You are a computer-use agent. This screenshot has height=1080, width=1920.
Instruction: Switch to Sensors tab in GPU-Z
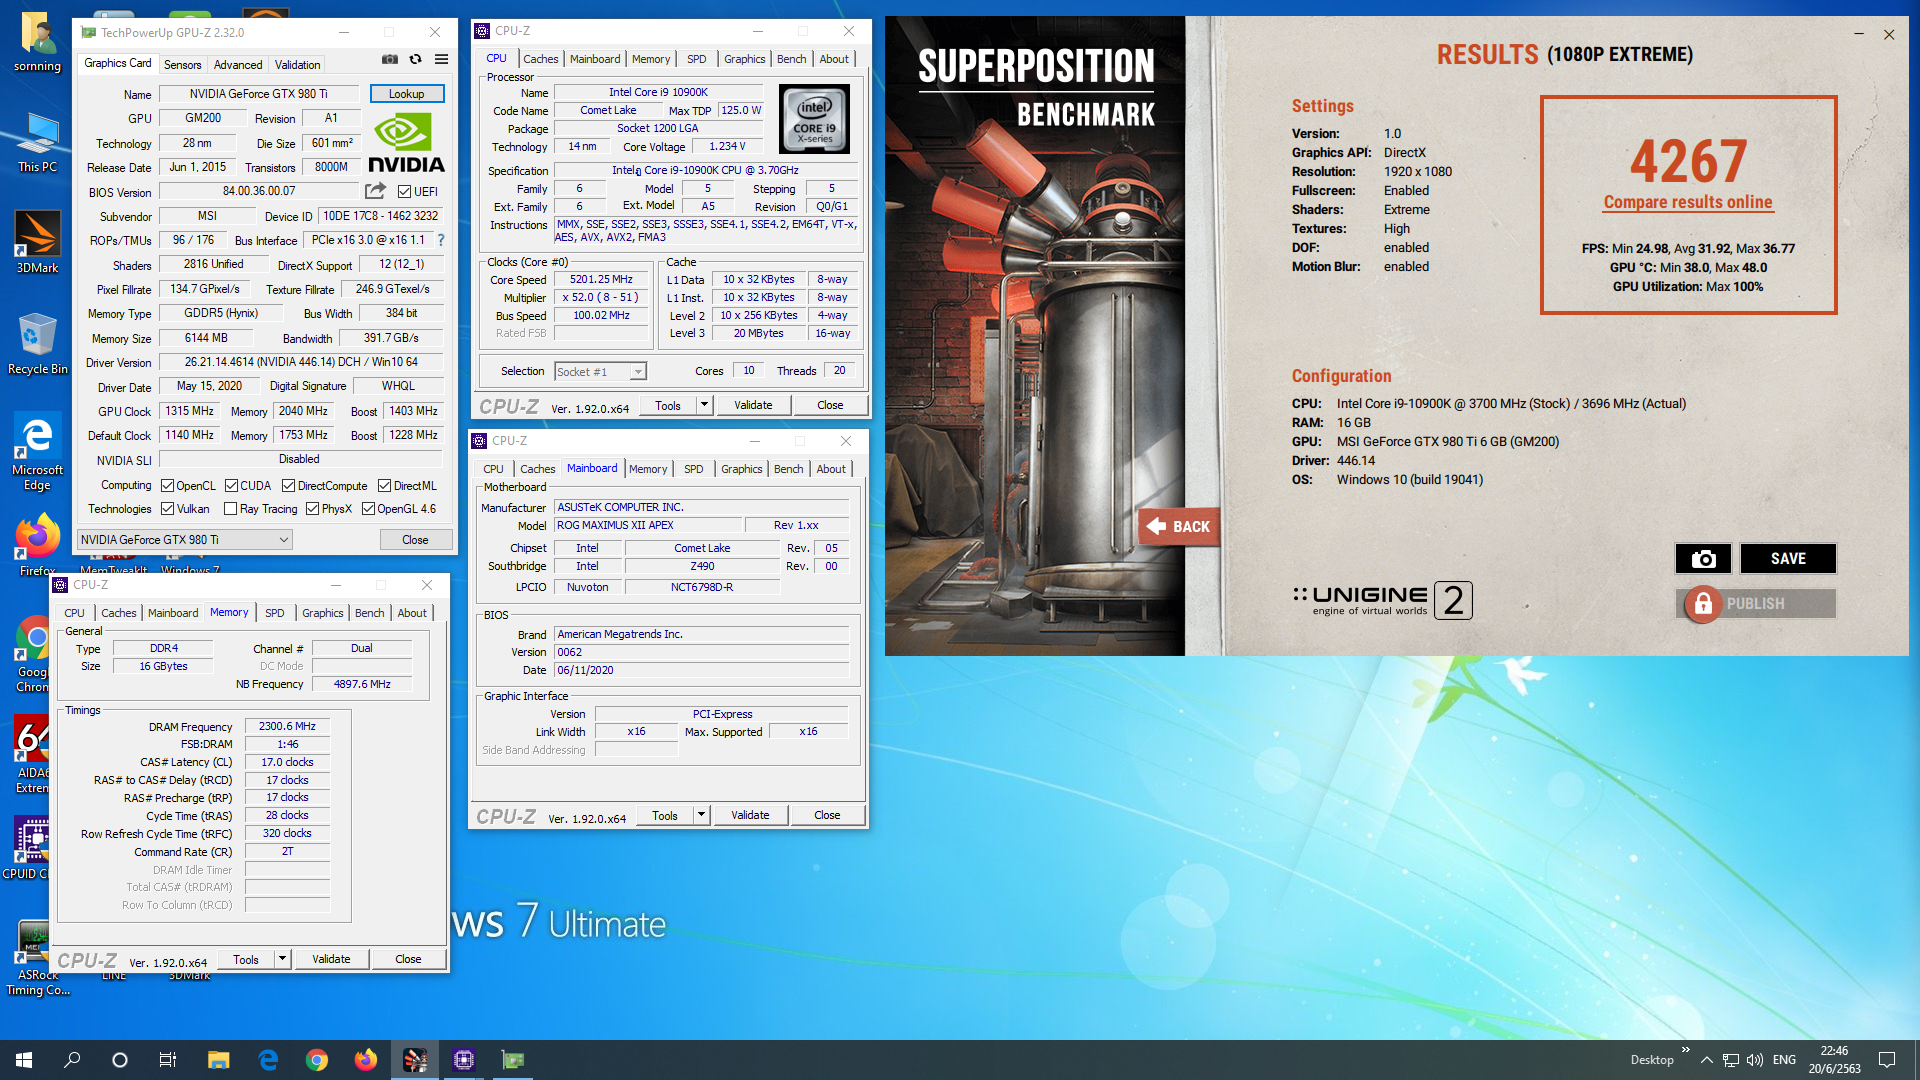[x=182, y=64]
